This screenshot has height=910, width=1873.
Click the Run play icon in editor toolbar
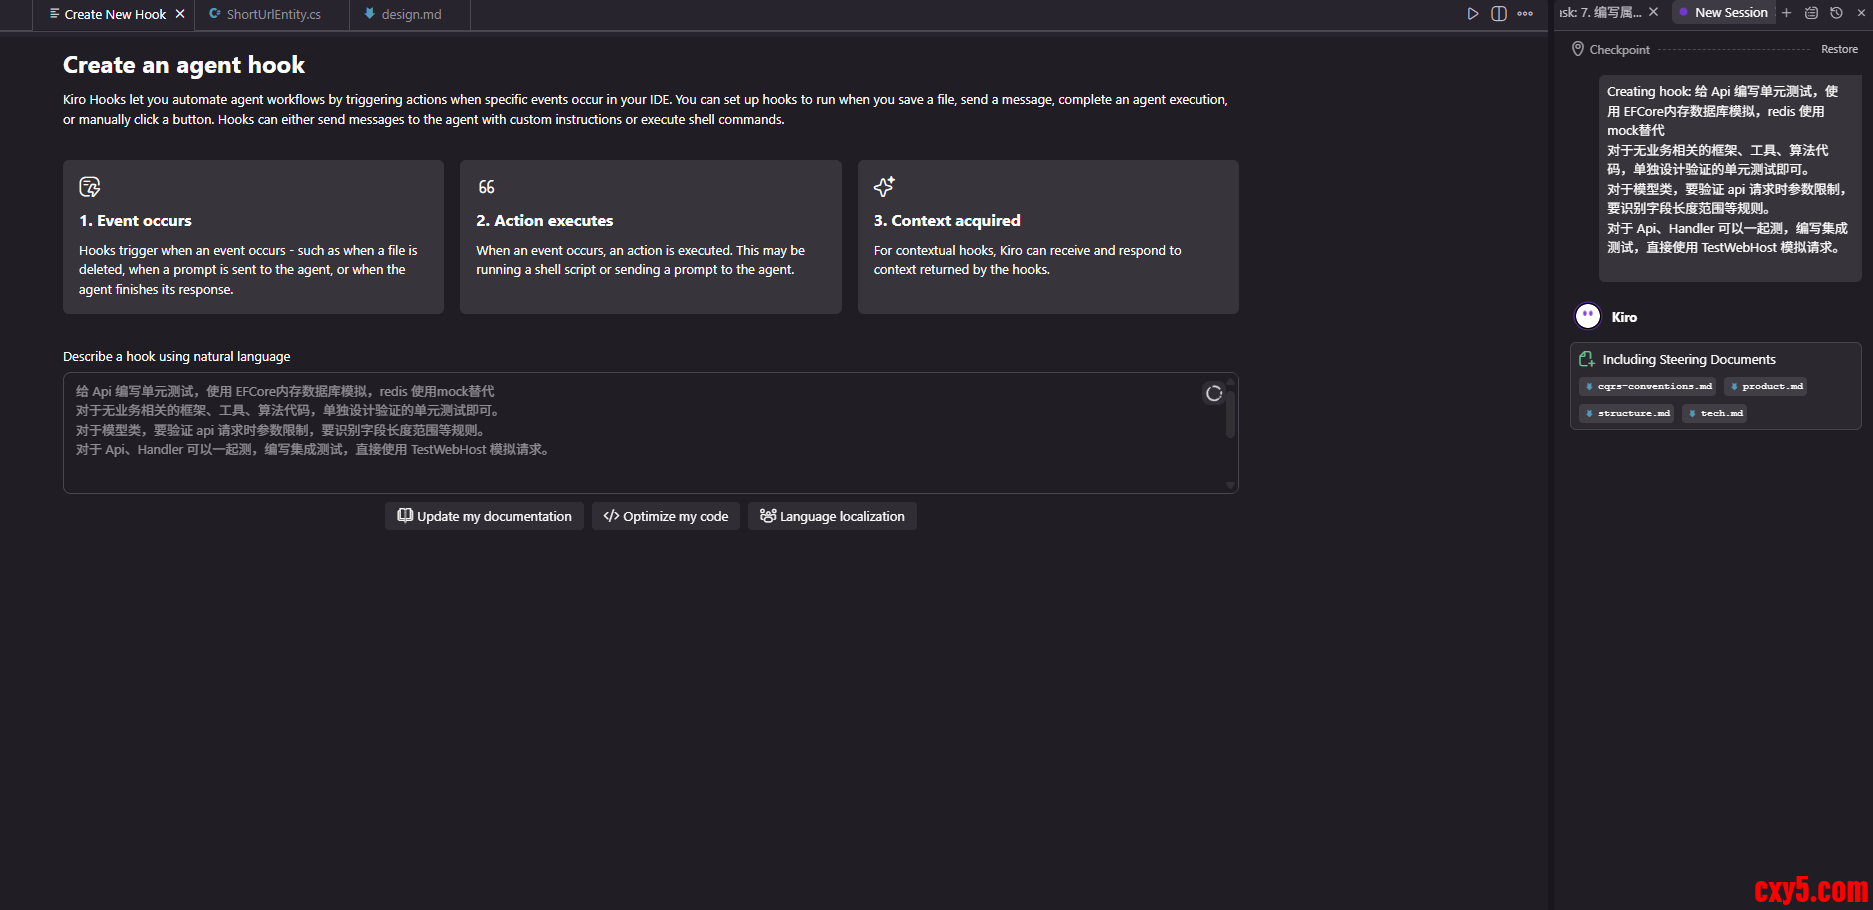tap(1472, 14)
